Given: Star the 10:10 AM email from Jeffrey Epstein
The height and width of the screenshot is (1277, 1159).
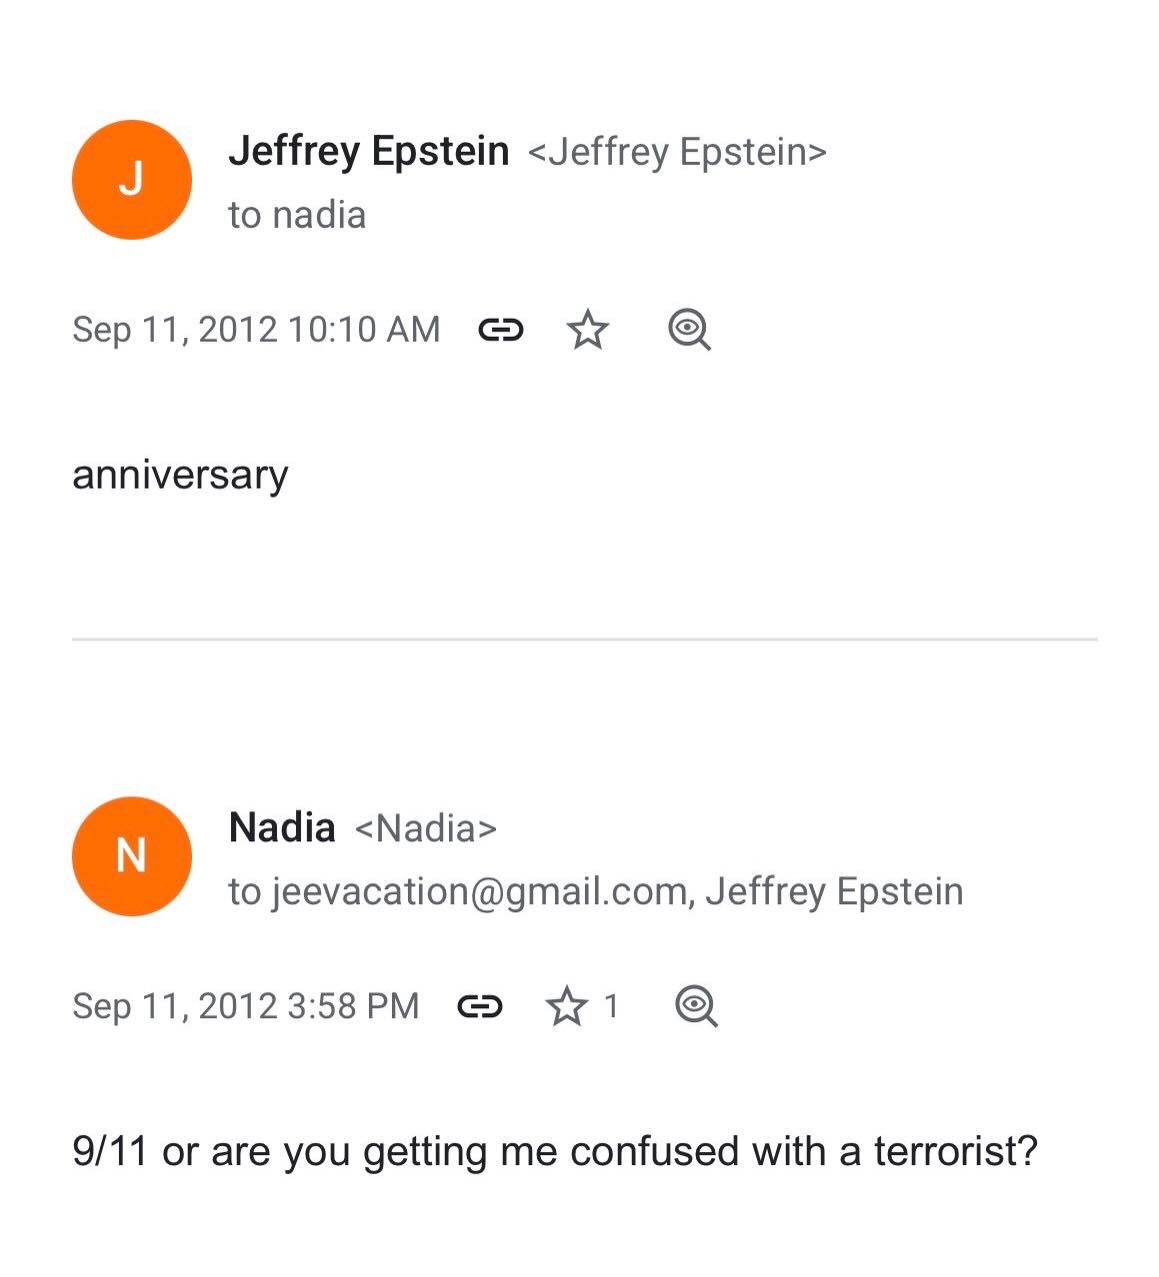Looking at the screenshot, I should click(x=588, y=329).
